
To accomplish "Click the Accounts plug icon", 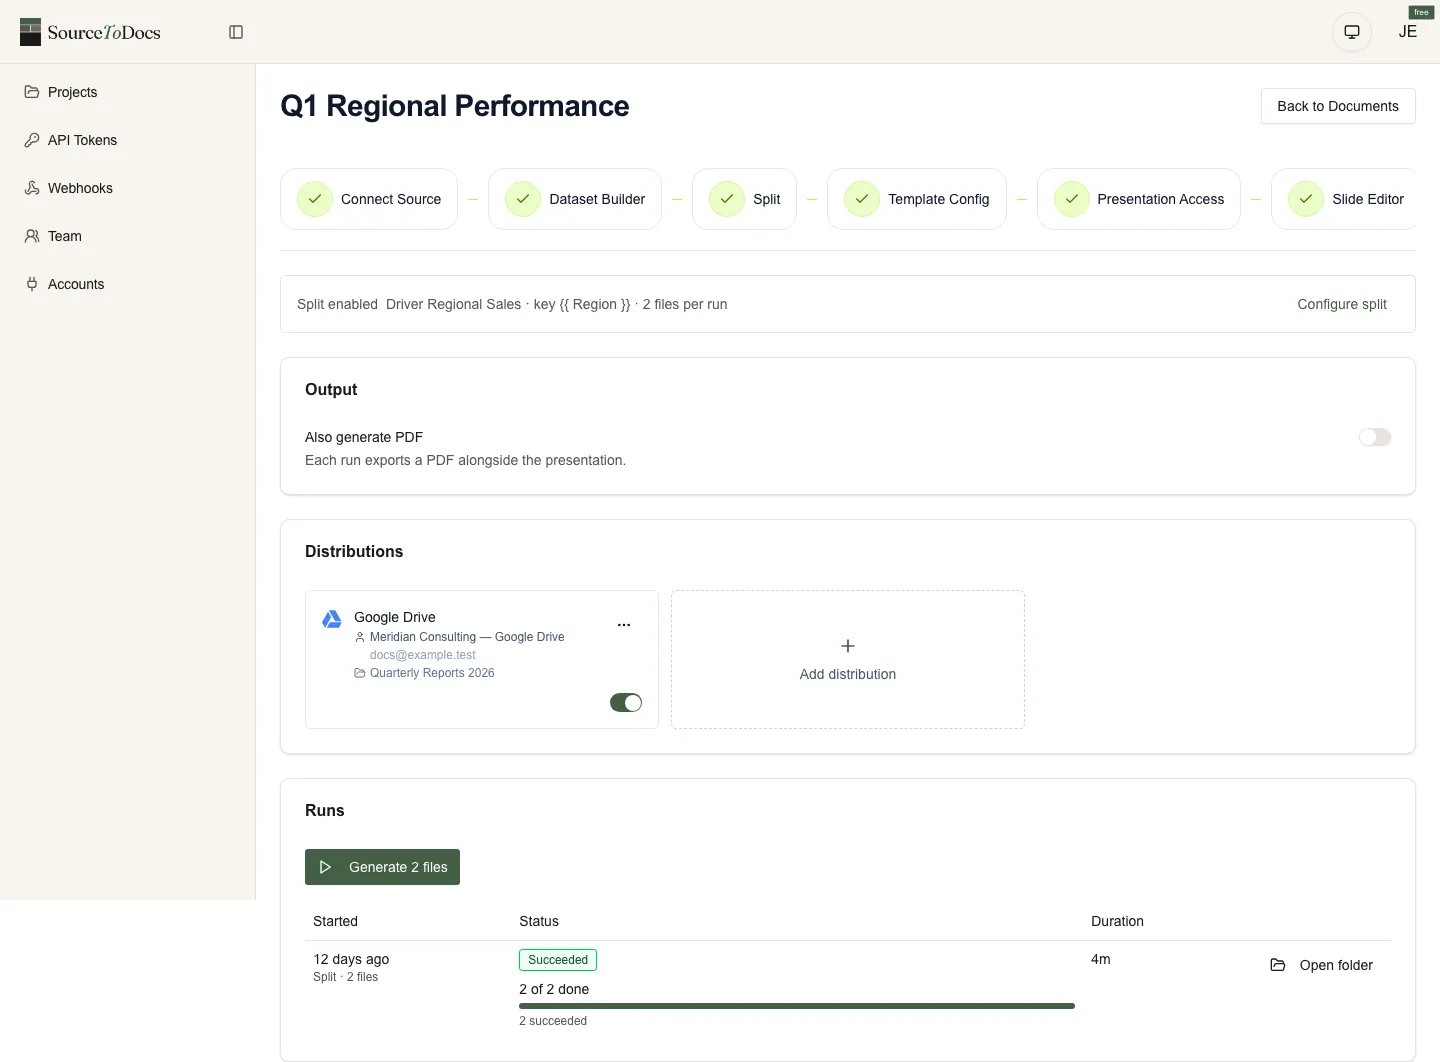I will pos(32,284).
